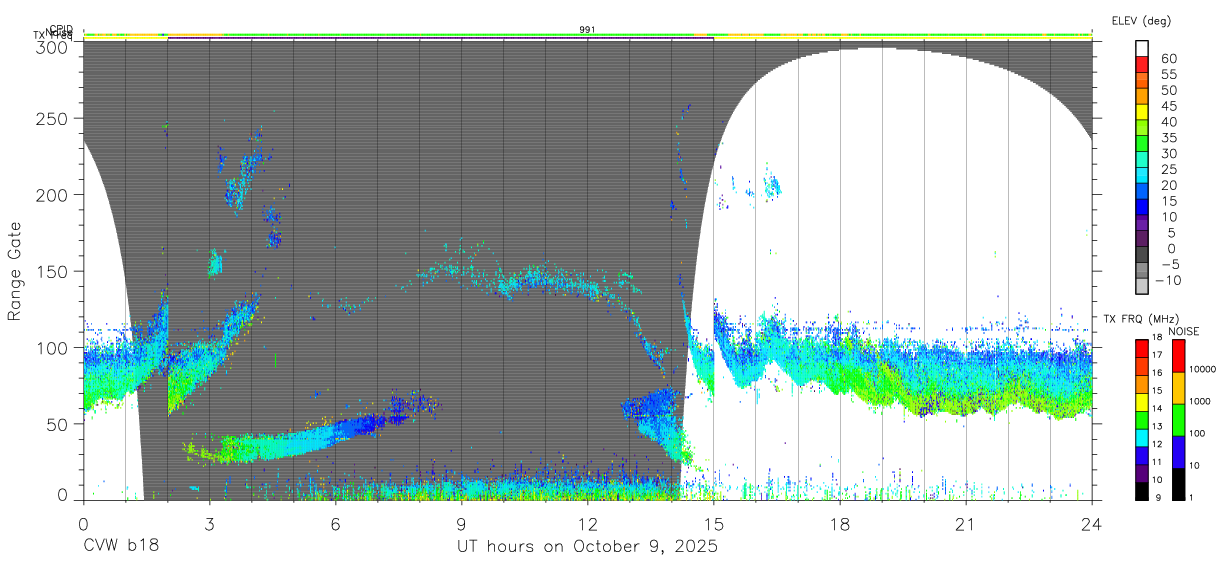
Task: Pick the orange 1000-10000 swatch in NOISE legend
Action: point(1177,388)
